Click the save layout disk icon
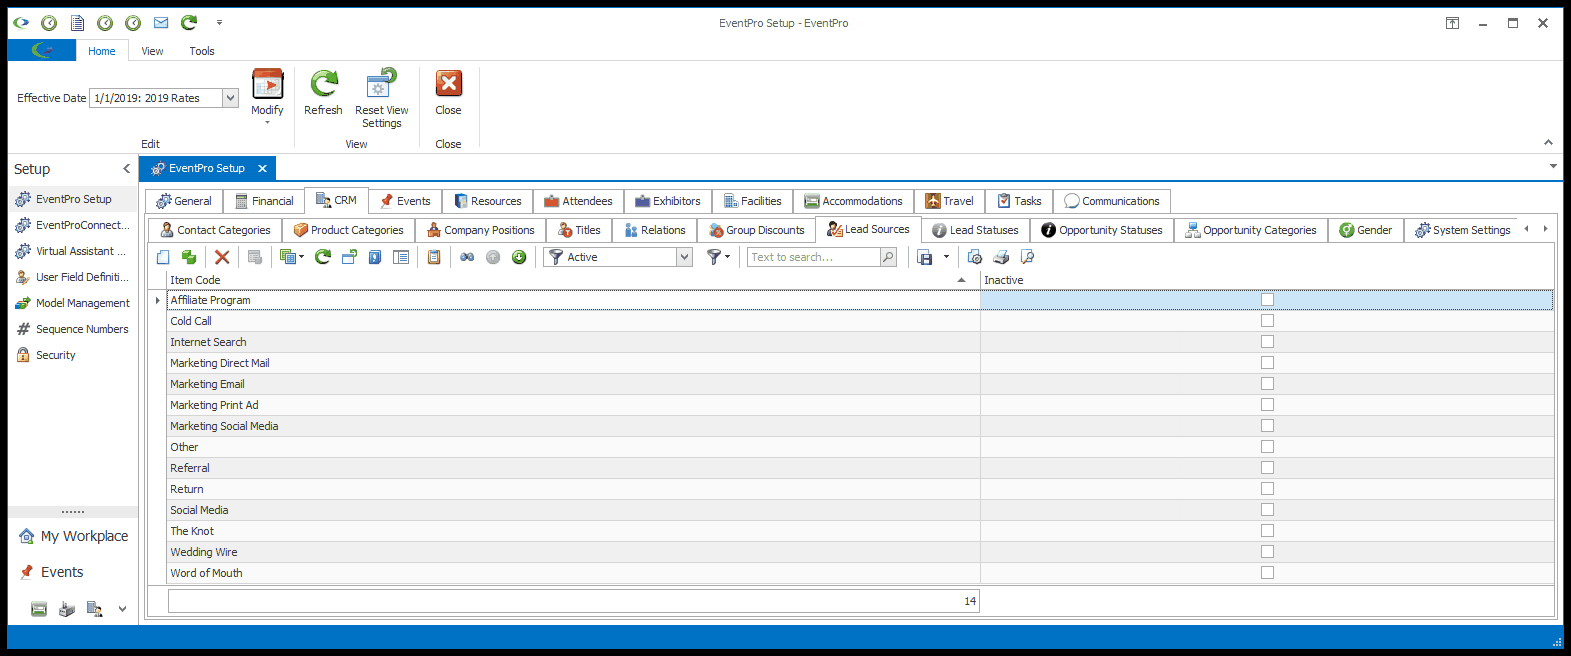 [x=925, y=257]
